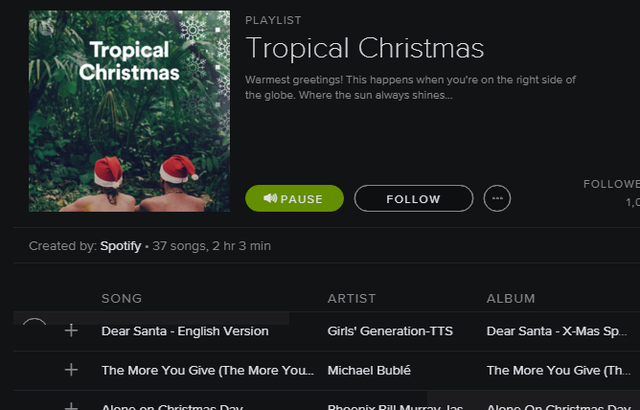This screenshot has height=410, width=640.
Task: Sort playlist by ARTIST column header
Action: coord(351,299)
